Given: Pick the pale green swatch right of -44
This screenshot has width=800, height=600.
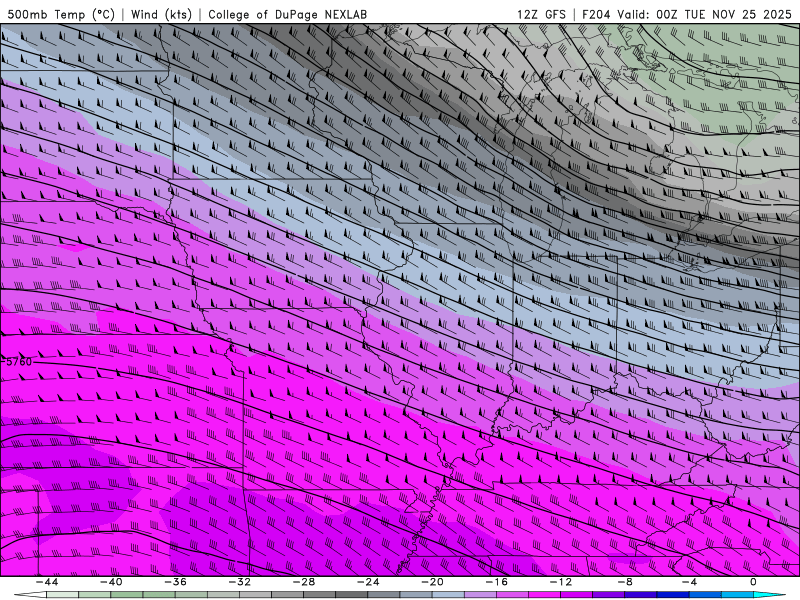Looking at the screenshot, I should pyautogui.click(x=62, y=595).
